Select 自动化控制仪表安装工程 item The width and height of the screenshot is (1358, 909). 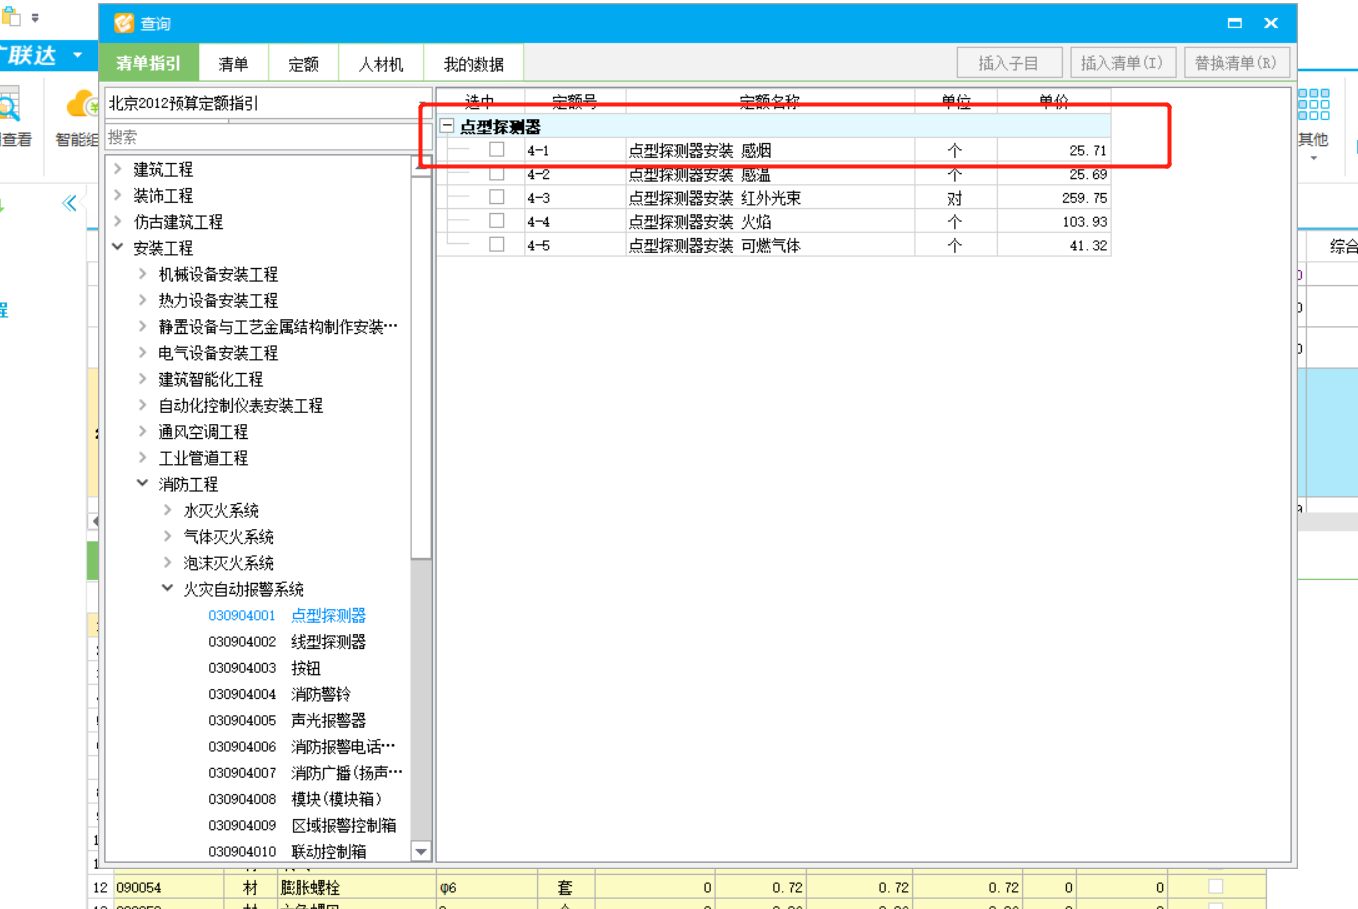(x=240, y=405)
